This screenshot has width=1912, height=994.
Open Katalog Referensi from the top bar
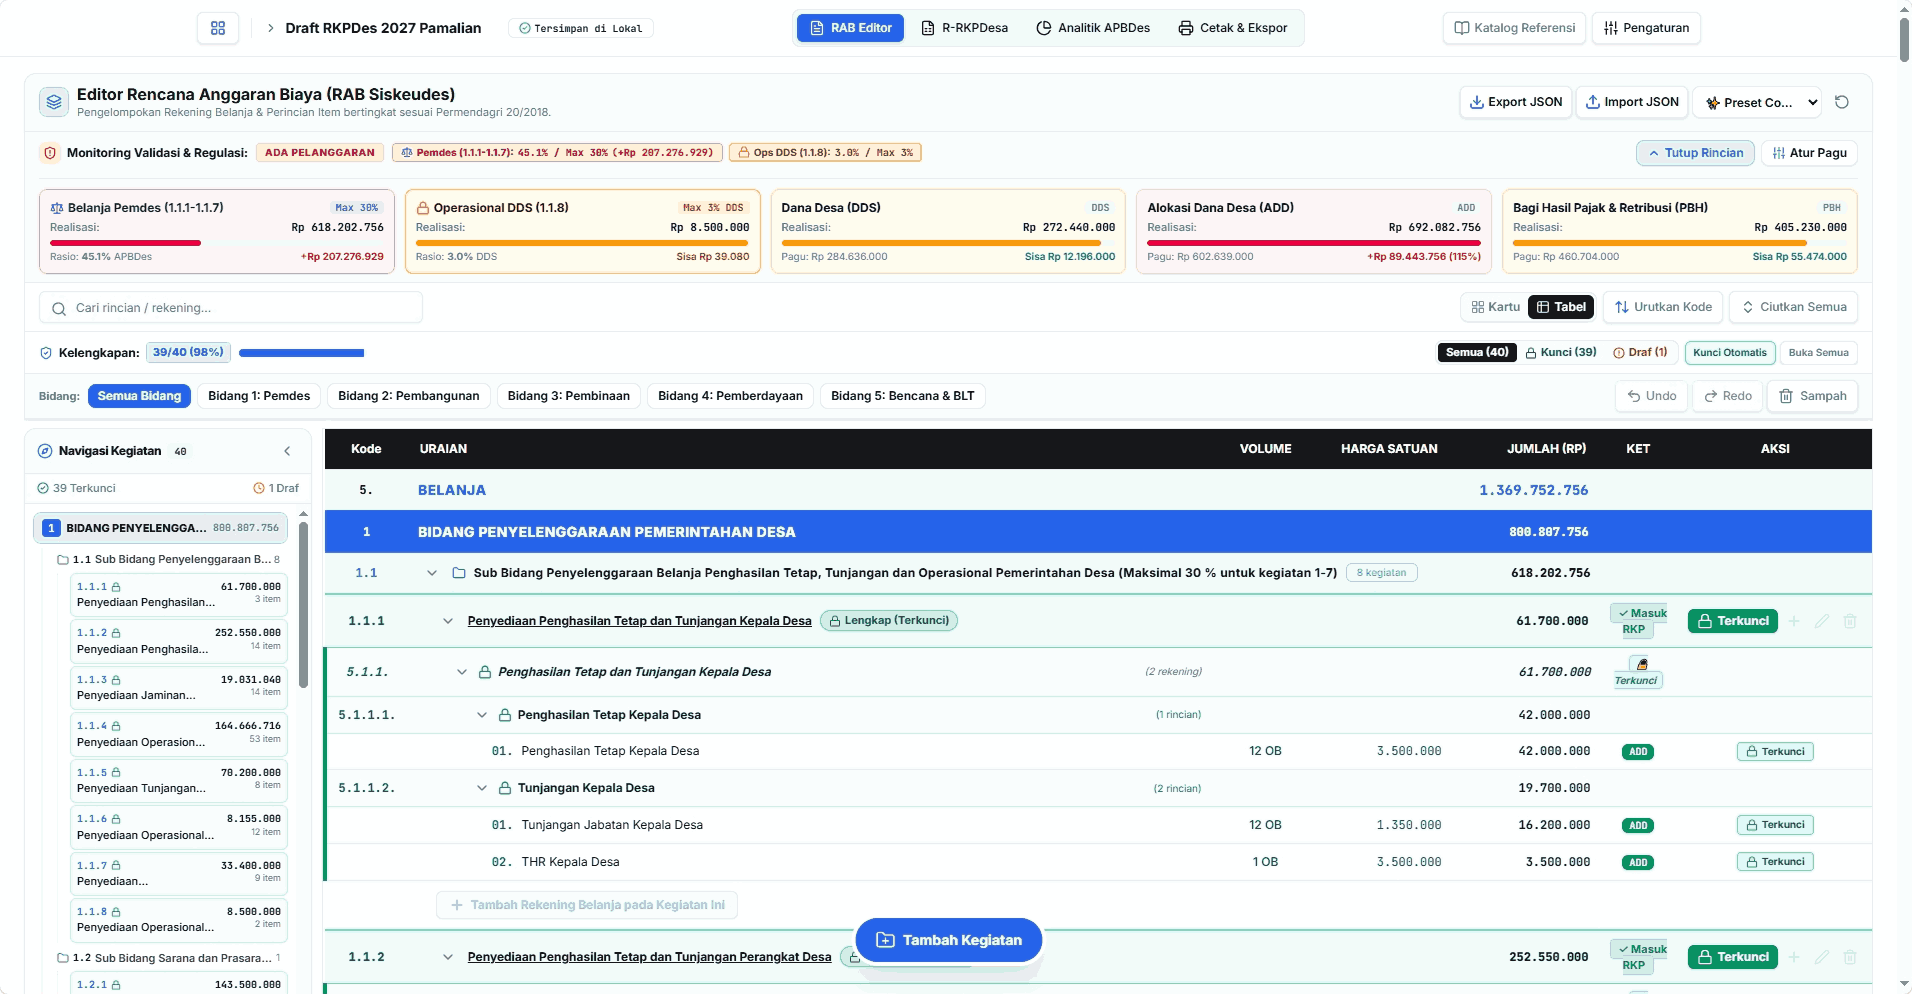1515,28
